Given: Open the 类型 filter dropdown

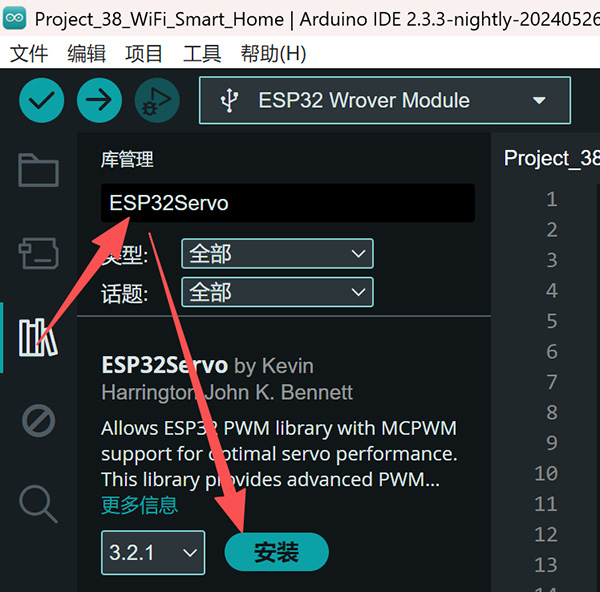Looking at the screenshot, I should pos(277,253).
